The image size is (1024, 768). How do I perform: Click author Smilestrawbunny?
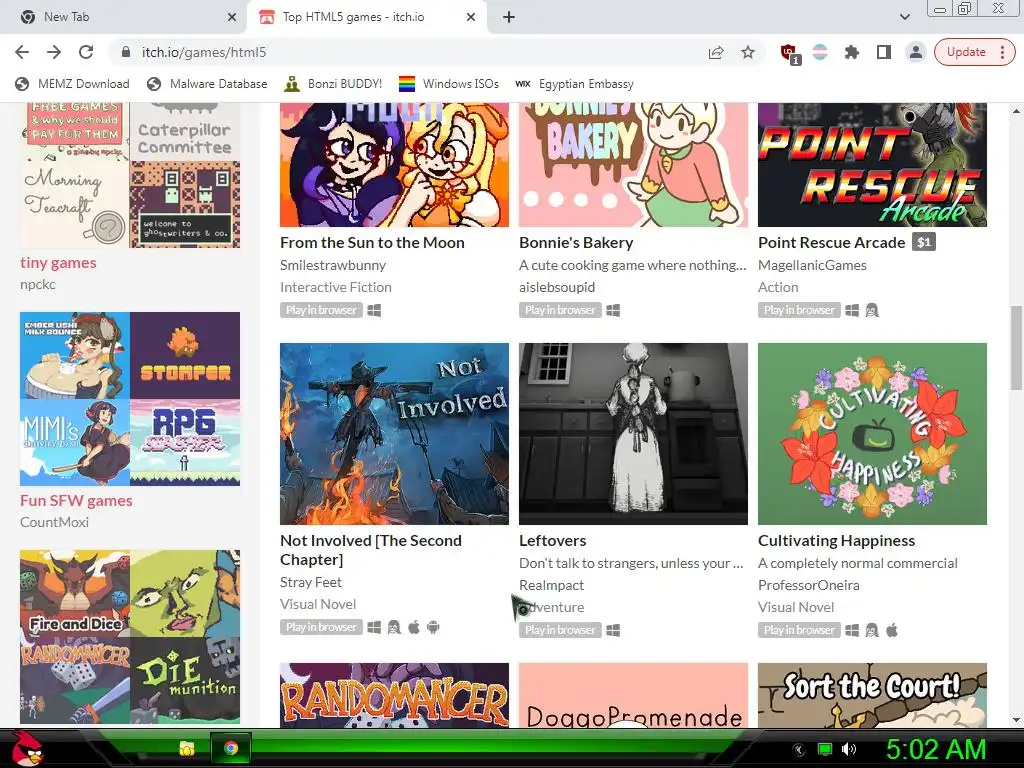pos(333,265)
